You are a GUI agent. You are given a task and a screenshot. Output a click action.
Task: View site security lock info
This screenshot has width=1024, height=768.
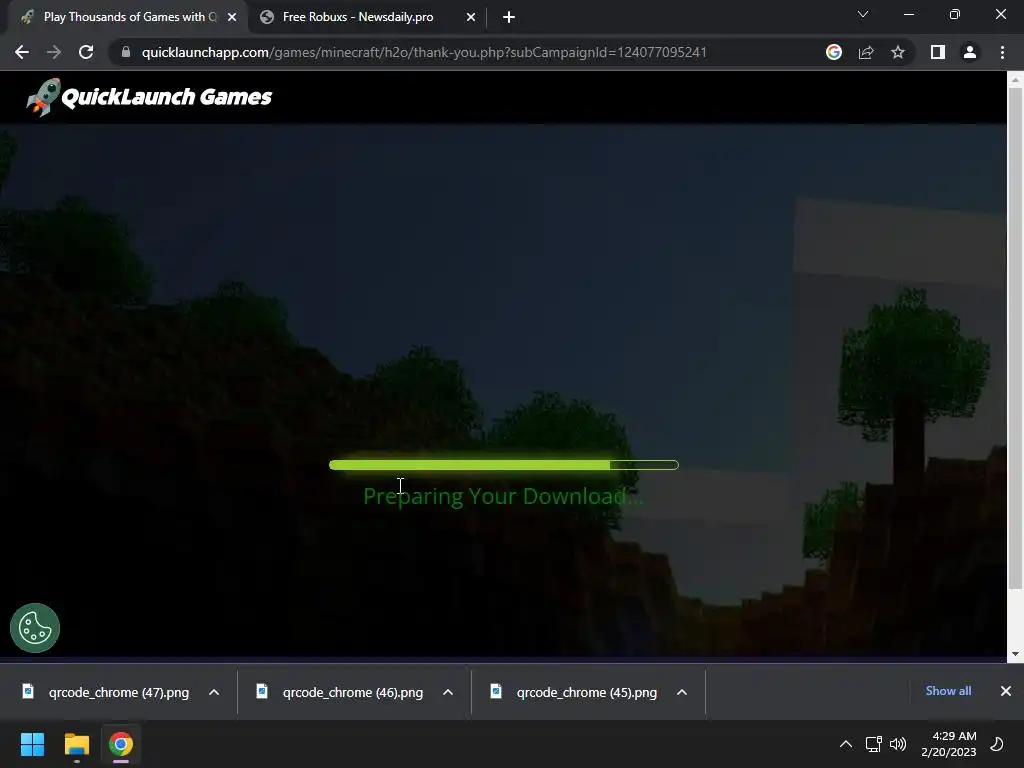click(x=126, y=52)
